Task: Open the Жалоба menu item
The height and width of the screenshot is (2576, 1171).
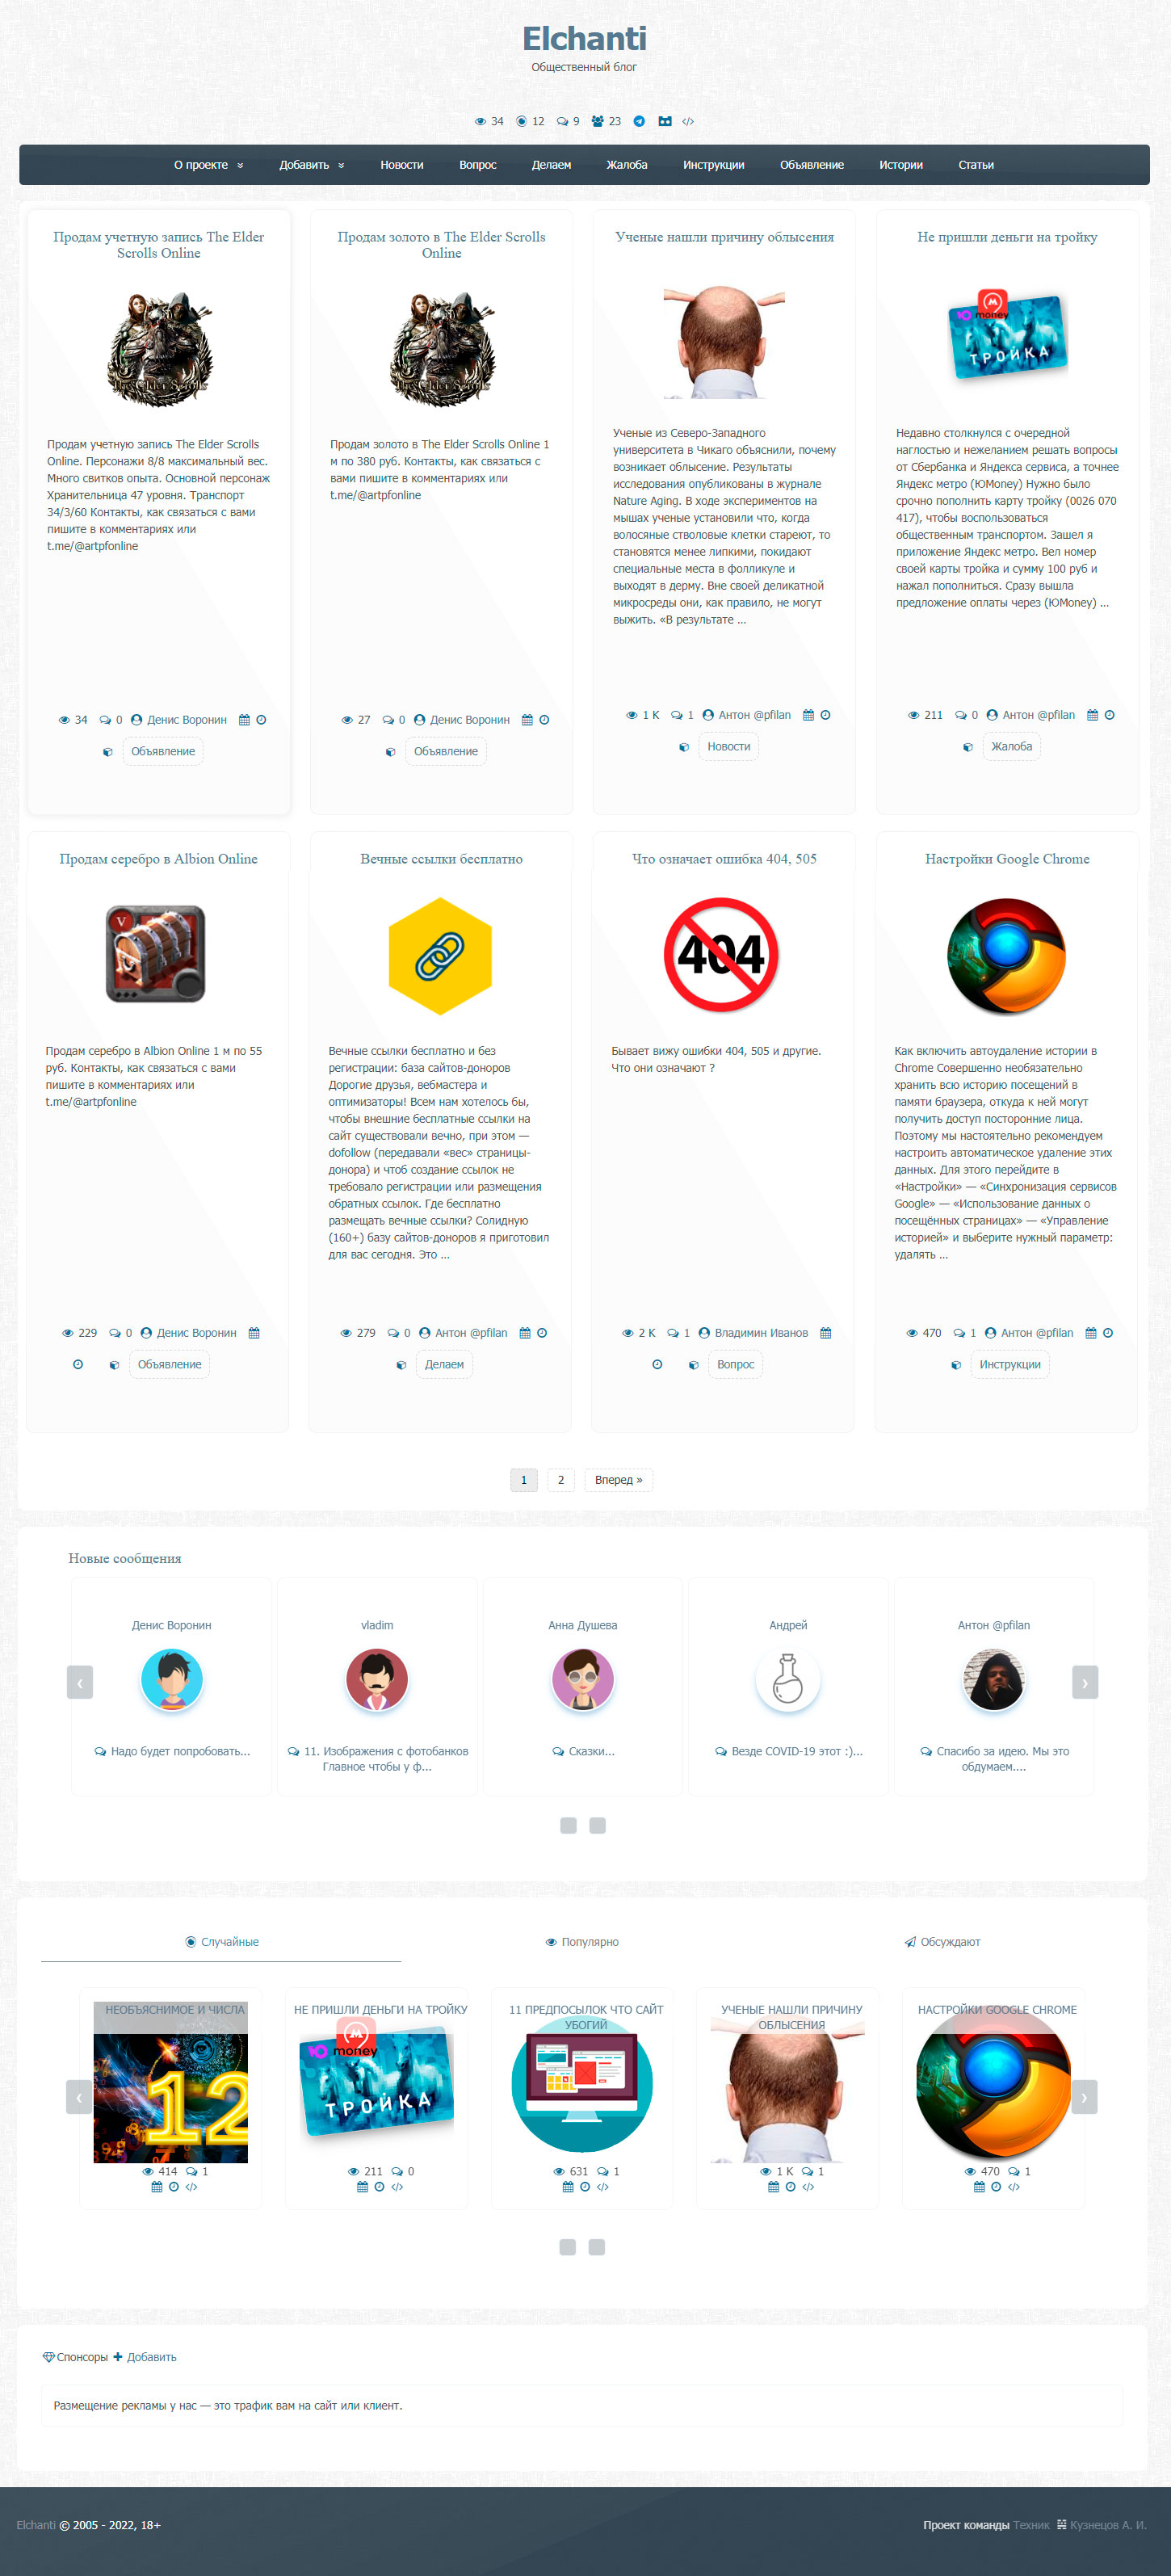Action: (x=627, y=165)
